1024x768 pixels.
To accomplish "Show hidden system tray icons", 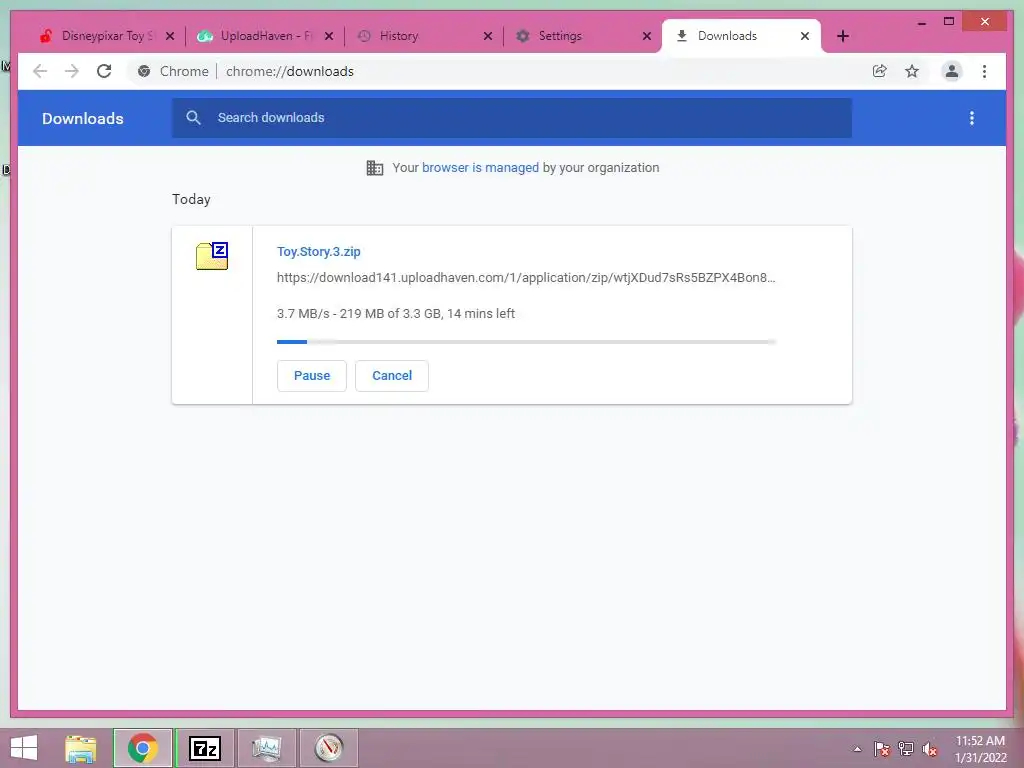I will [857, 749].
